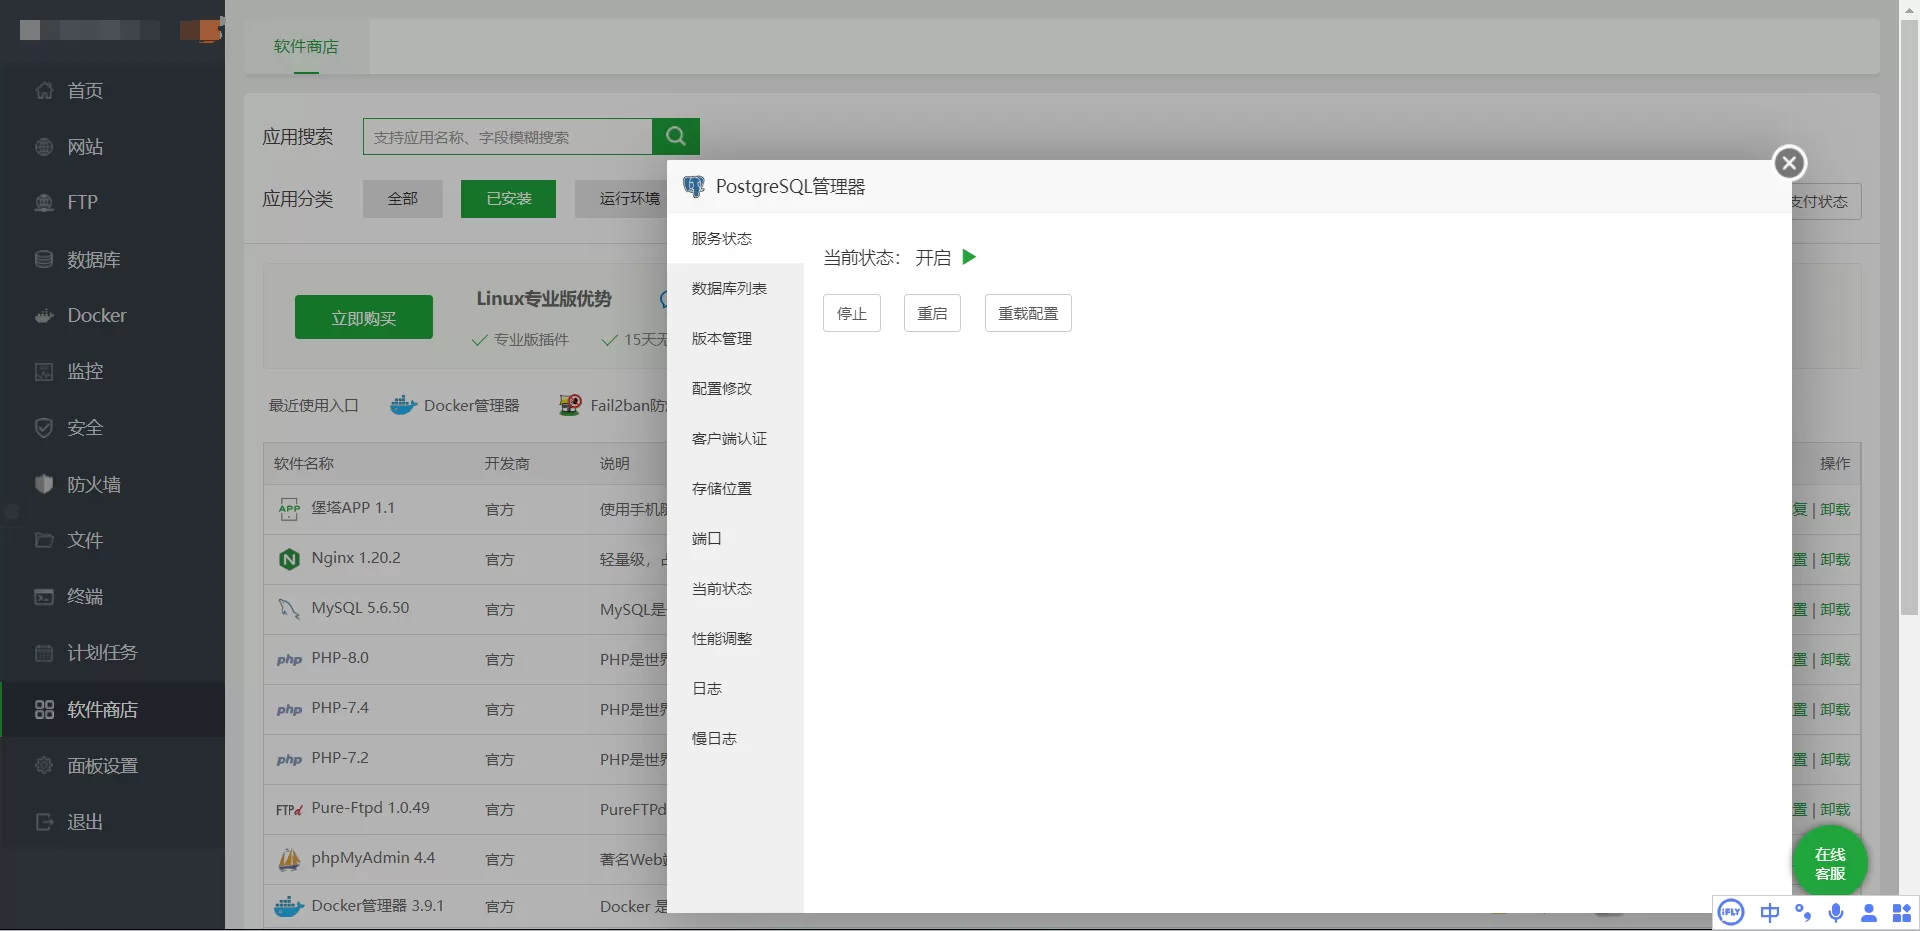Reload PostgreSQL configuration with 重载配置
This screenshot has width=1920, height=931.
coord(1027,313)
